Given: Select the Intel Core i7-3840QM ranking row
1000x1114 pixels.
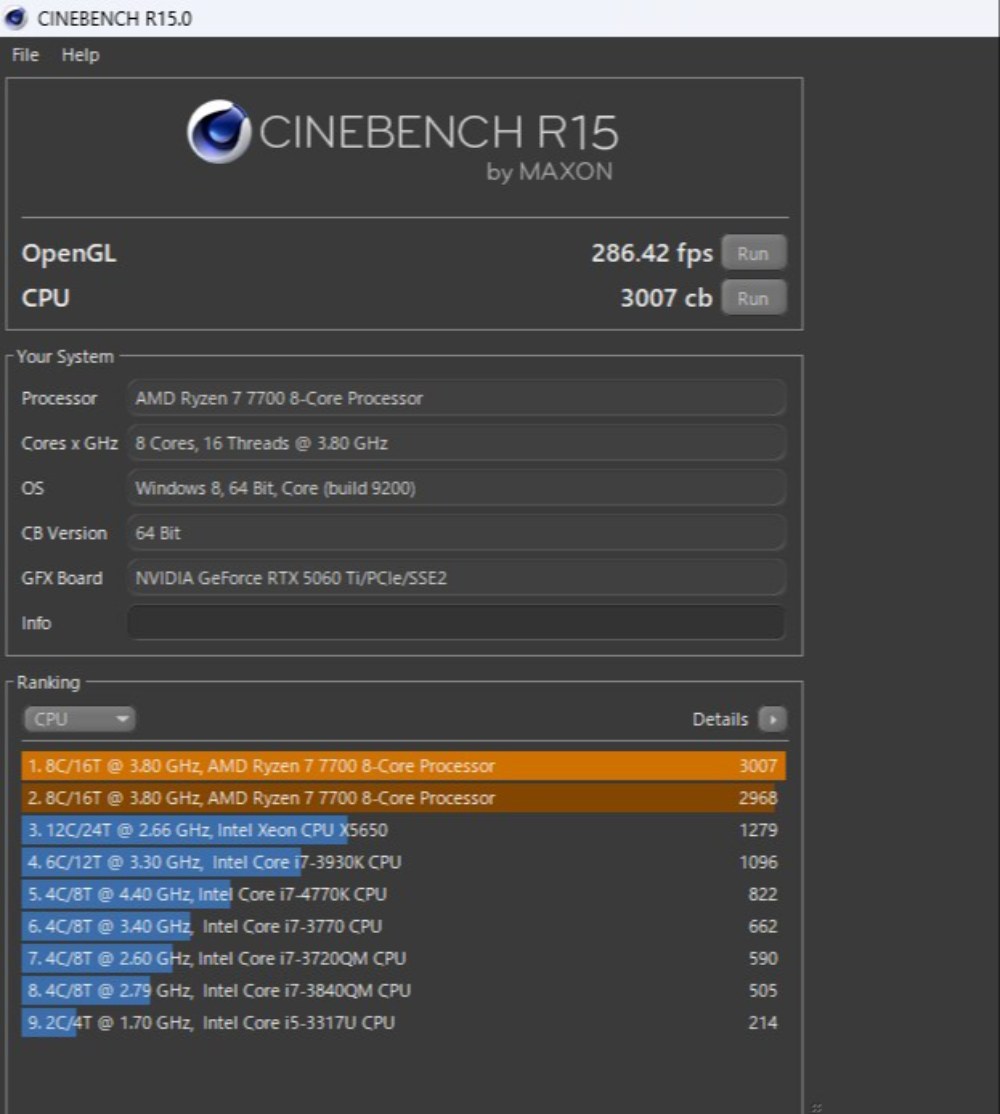Looking at the screenshot, I should point(403,990).
